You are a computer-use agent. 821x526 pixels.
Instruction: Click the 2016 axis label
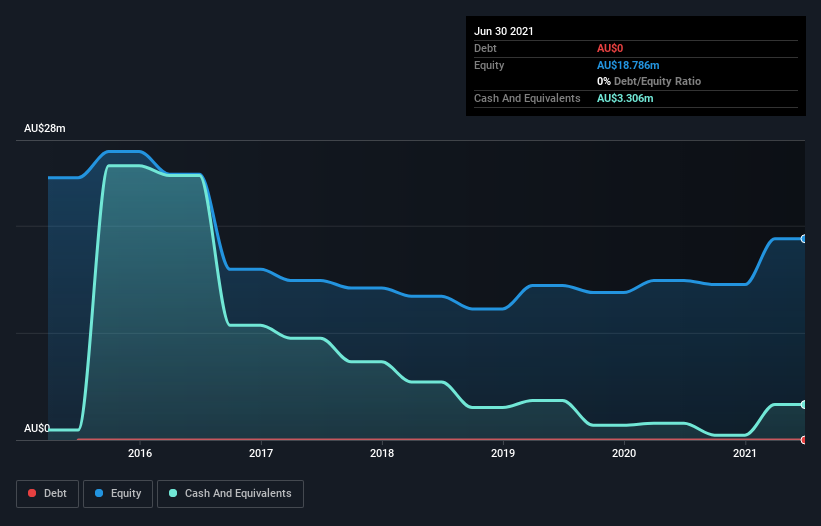[140, 453]
